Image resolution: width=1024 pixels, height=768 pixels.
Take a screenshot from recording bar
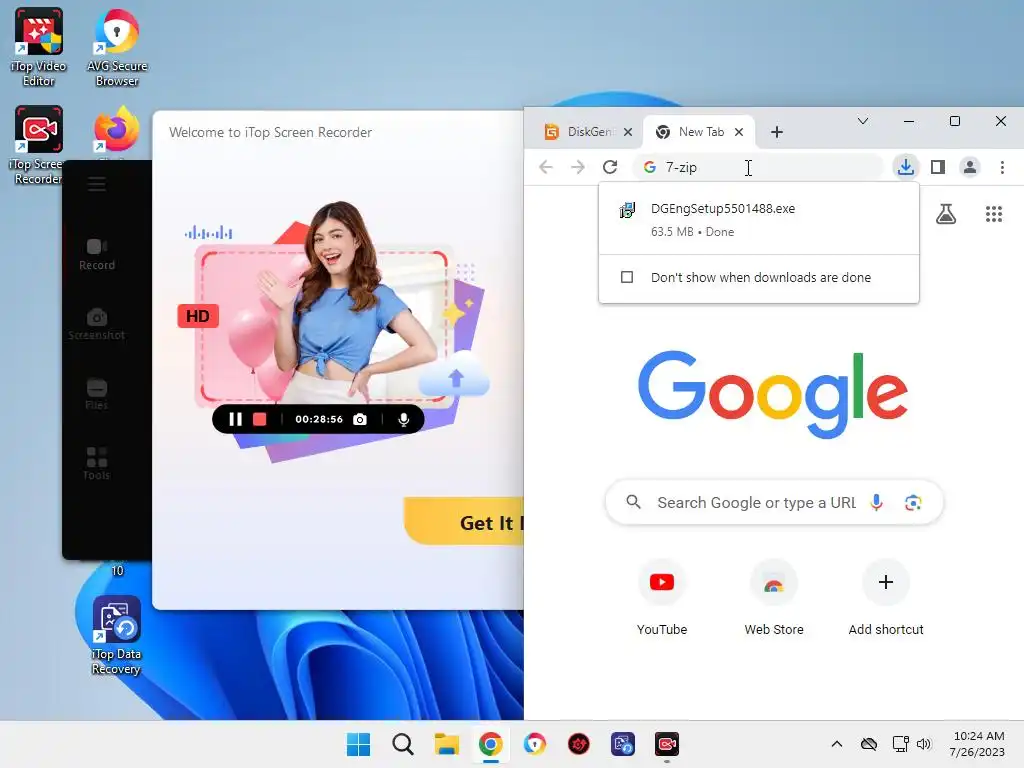coord(360,419)
